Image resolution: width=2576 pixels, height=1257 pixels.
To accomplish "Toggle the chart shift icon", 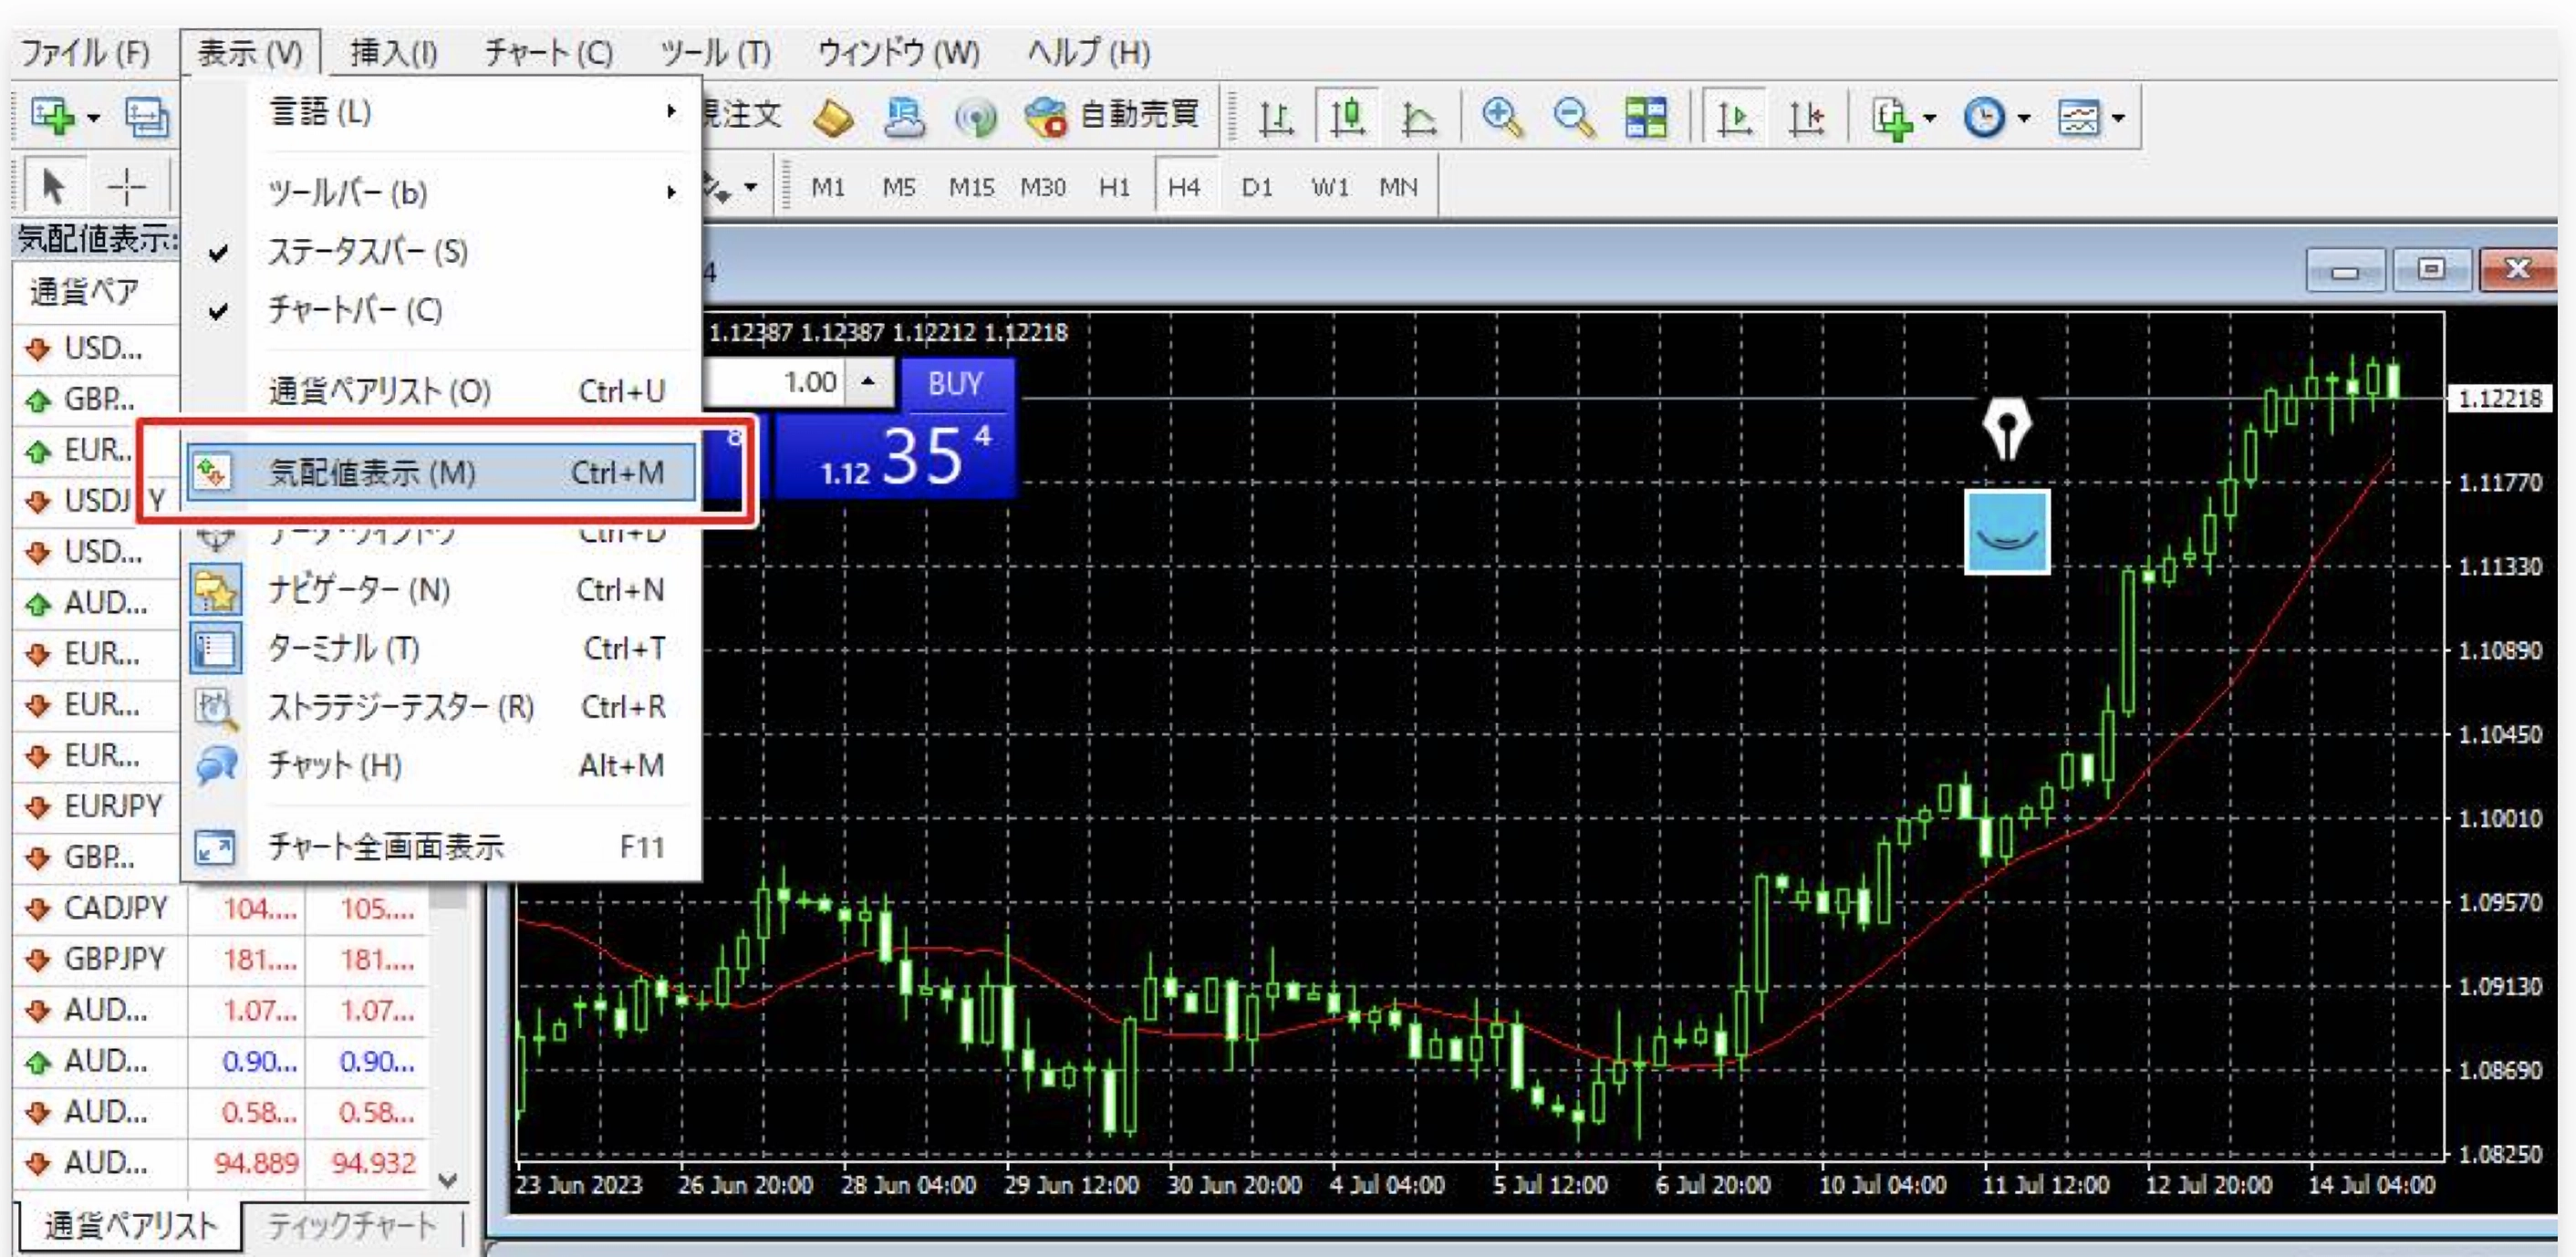I will [1806, 118].
